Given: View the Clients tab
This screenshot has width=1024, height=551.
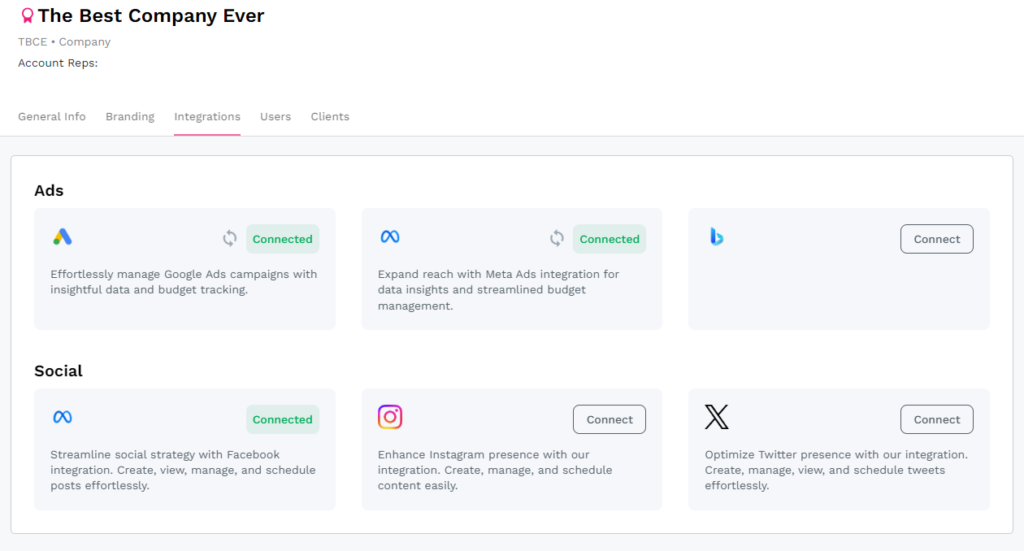Looking at the screenshot, I should click(330, 117).
